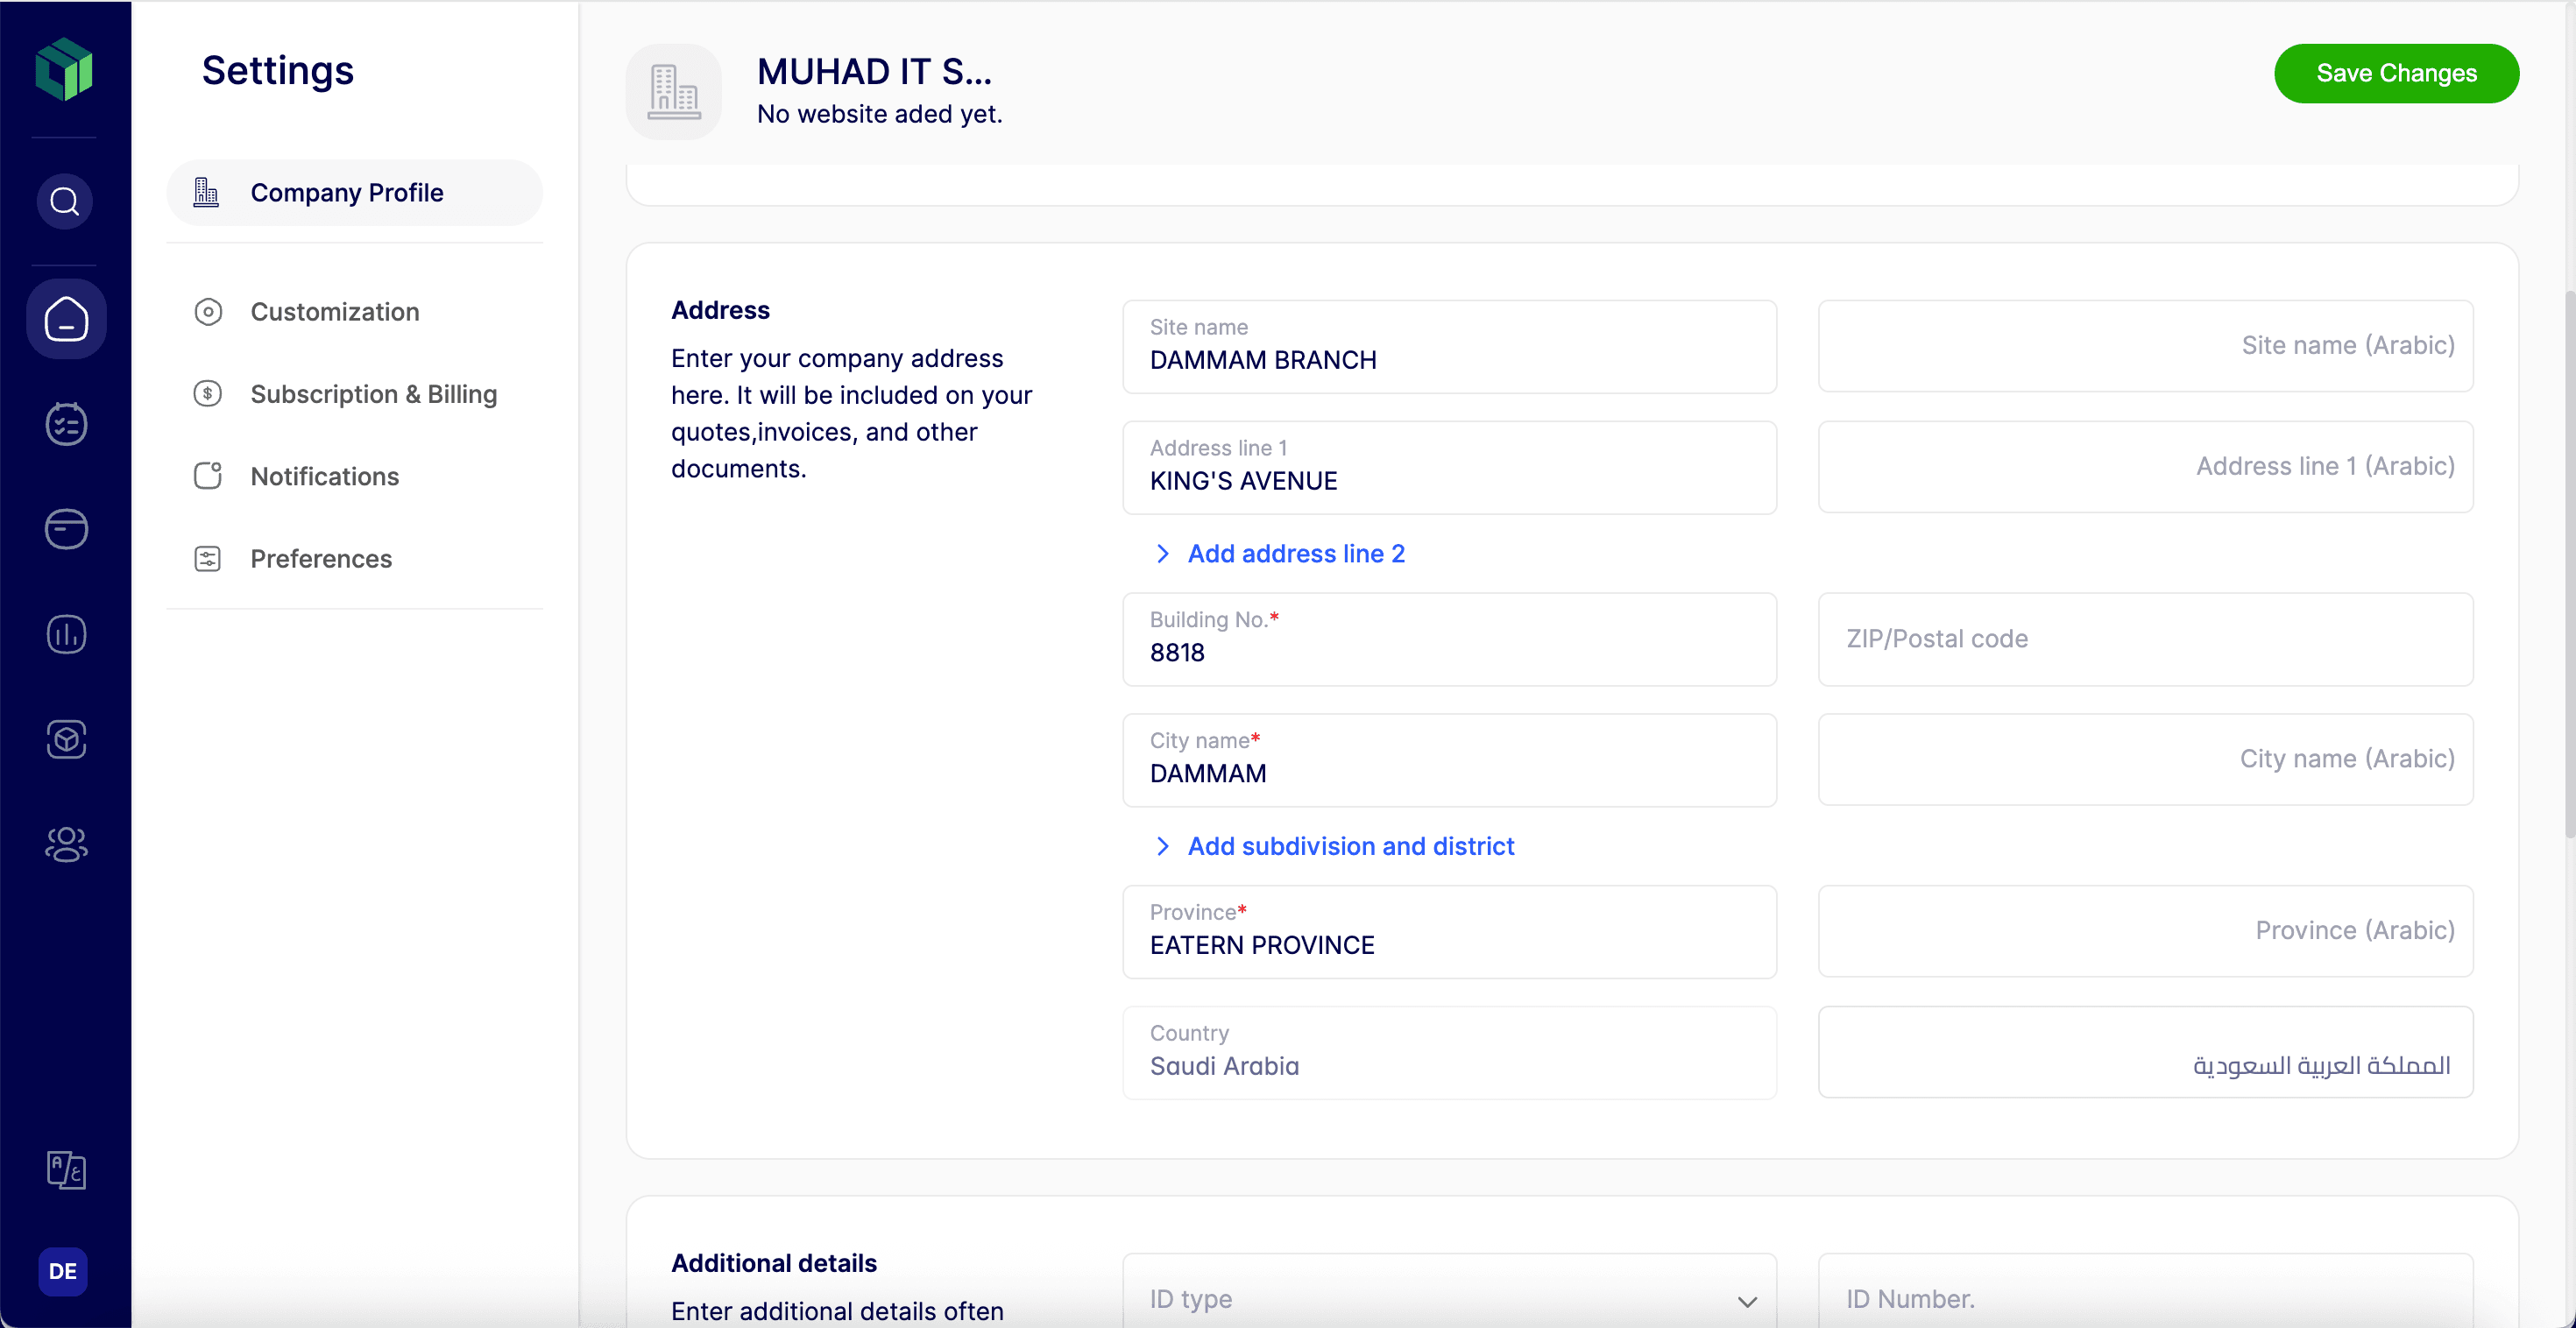
Task: Edit the City name field
Action: pyautogui.click(x=1449, y=761)
